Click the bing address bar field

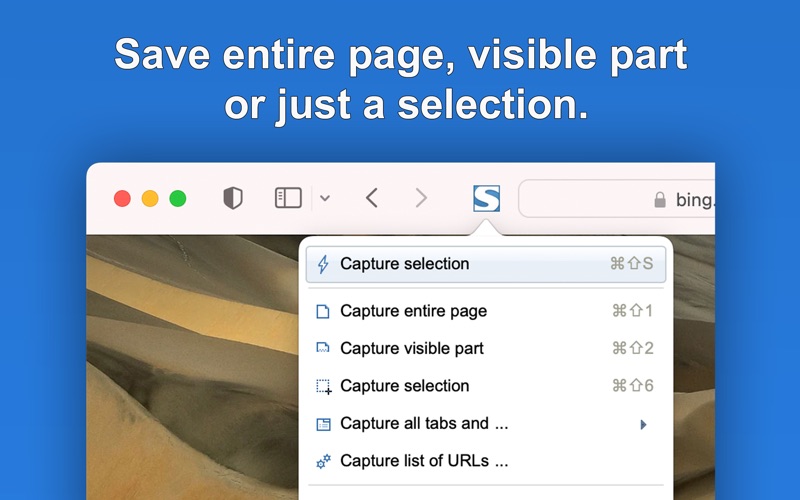616,198
